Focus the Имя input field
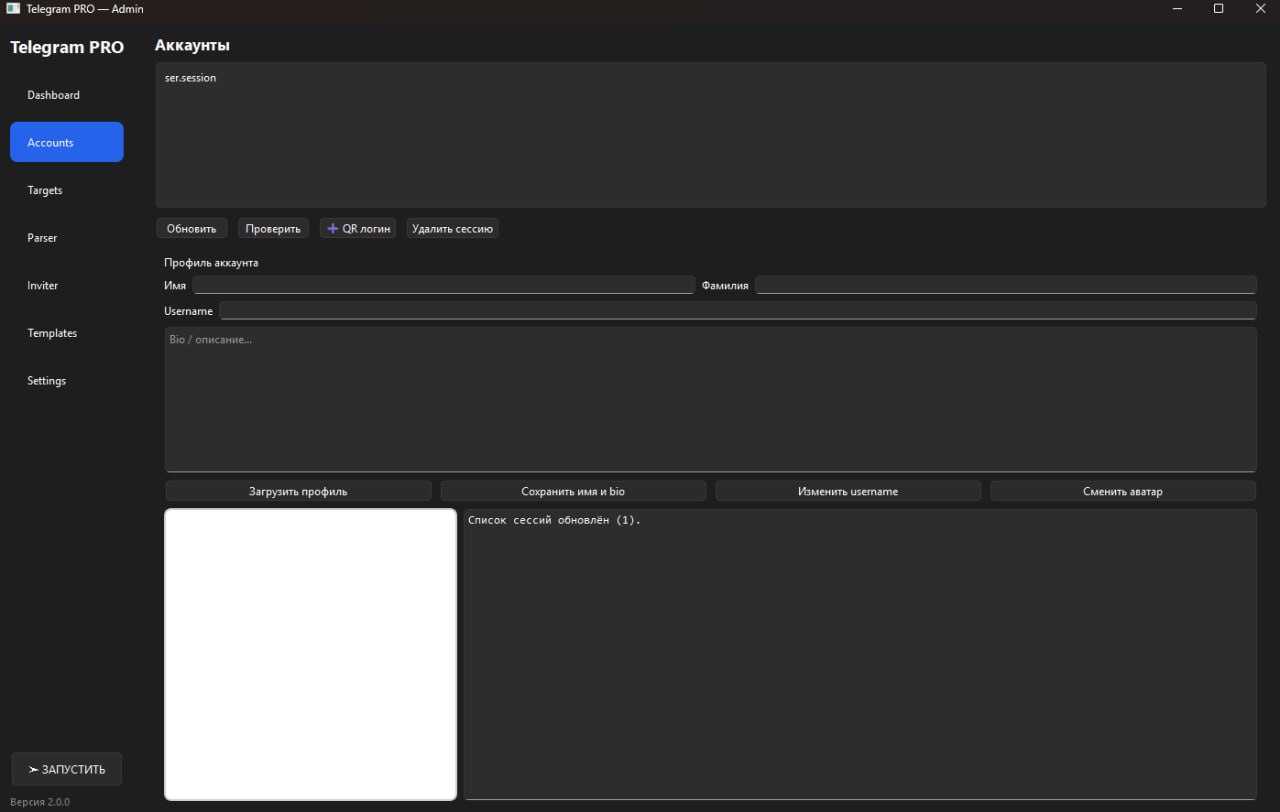The width and height of the screenshot is (1280, 812). click(443, 285)
